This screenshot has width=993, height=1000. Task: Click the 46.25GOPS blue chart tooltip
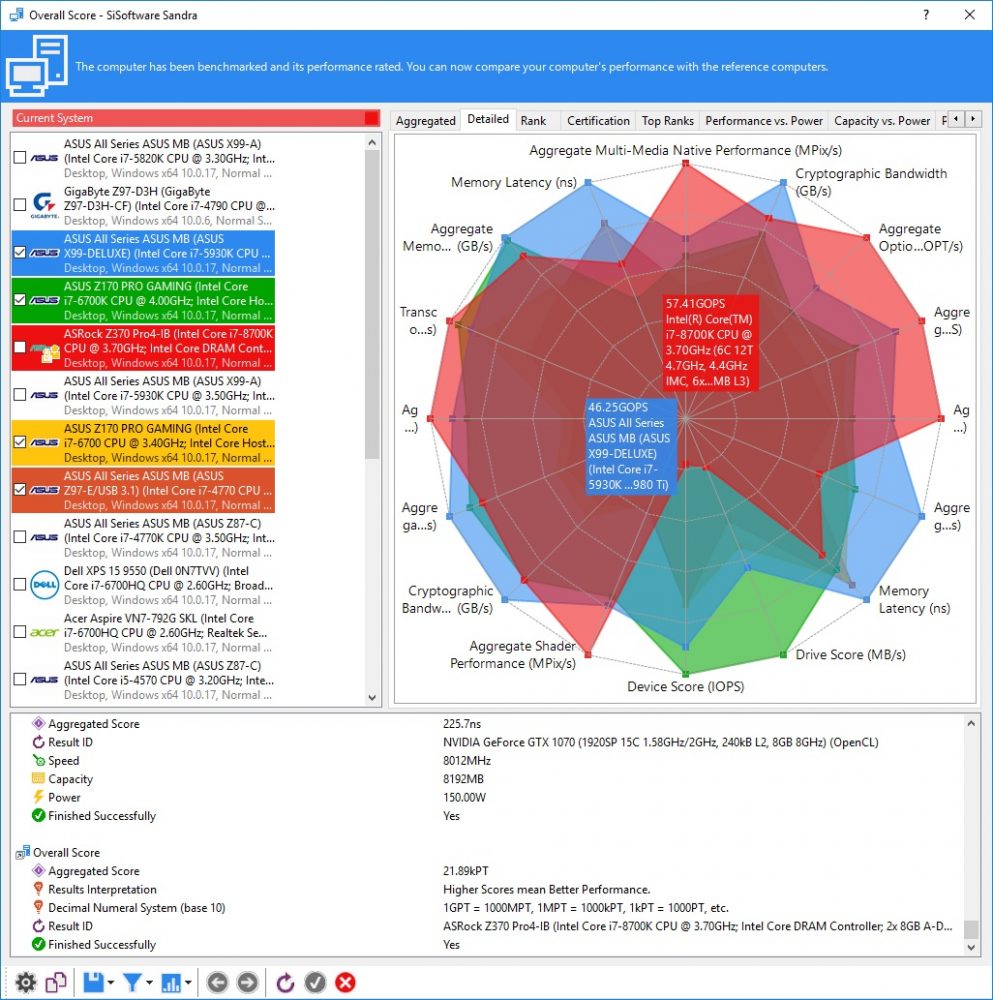click(631, 446)
